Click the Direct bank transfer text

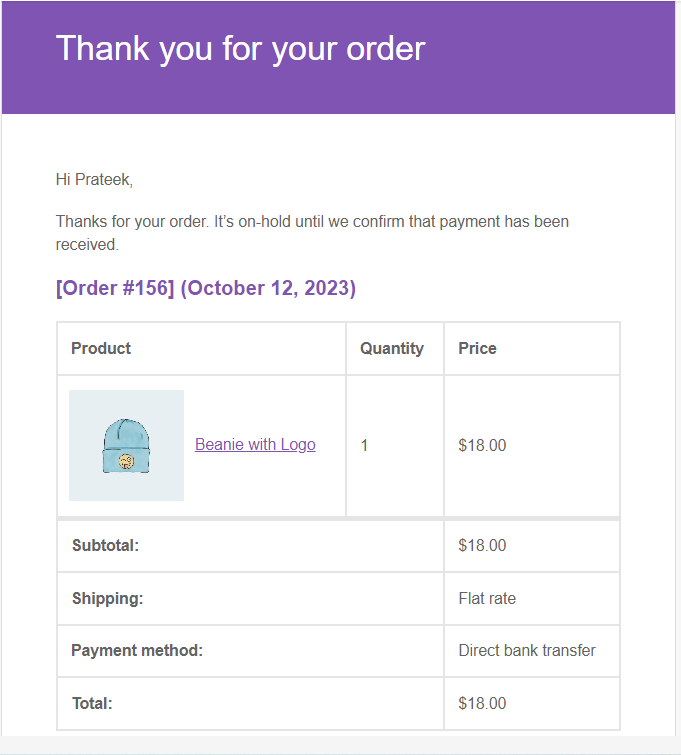(527, 650)
